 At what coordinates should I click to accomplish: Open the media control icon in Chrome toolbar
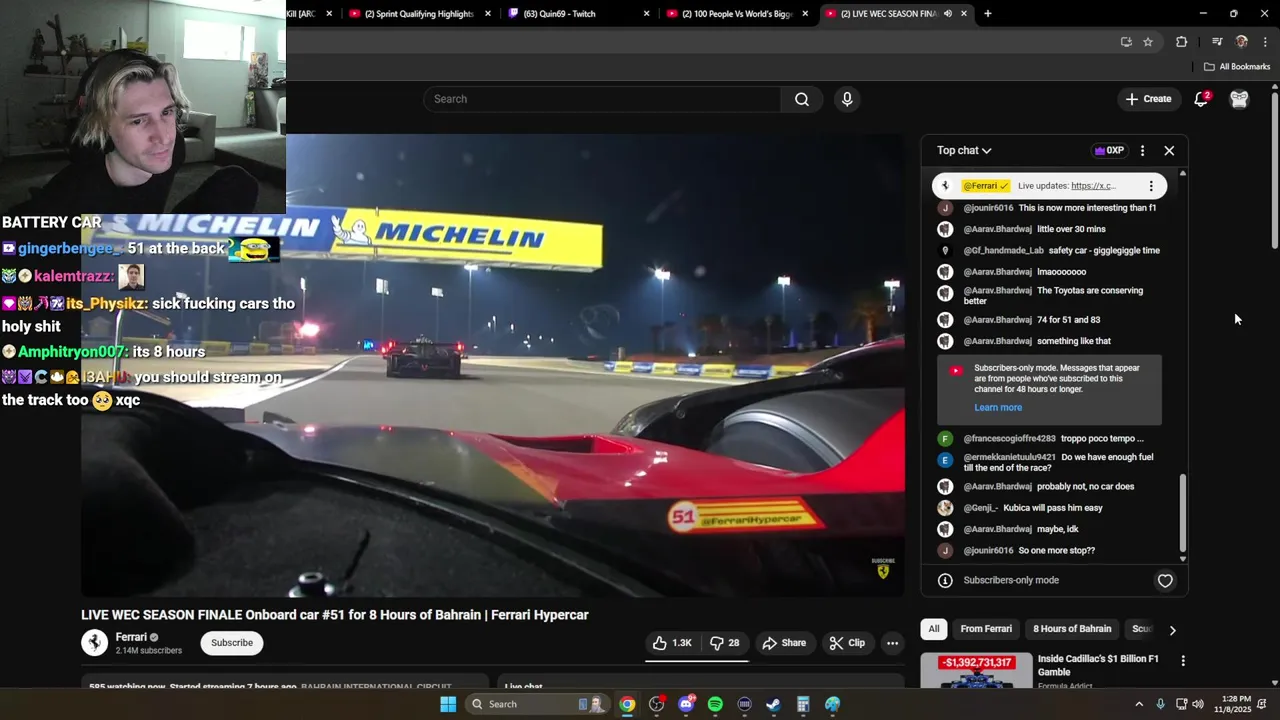point(1217,42)
